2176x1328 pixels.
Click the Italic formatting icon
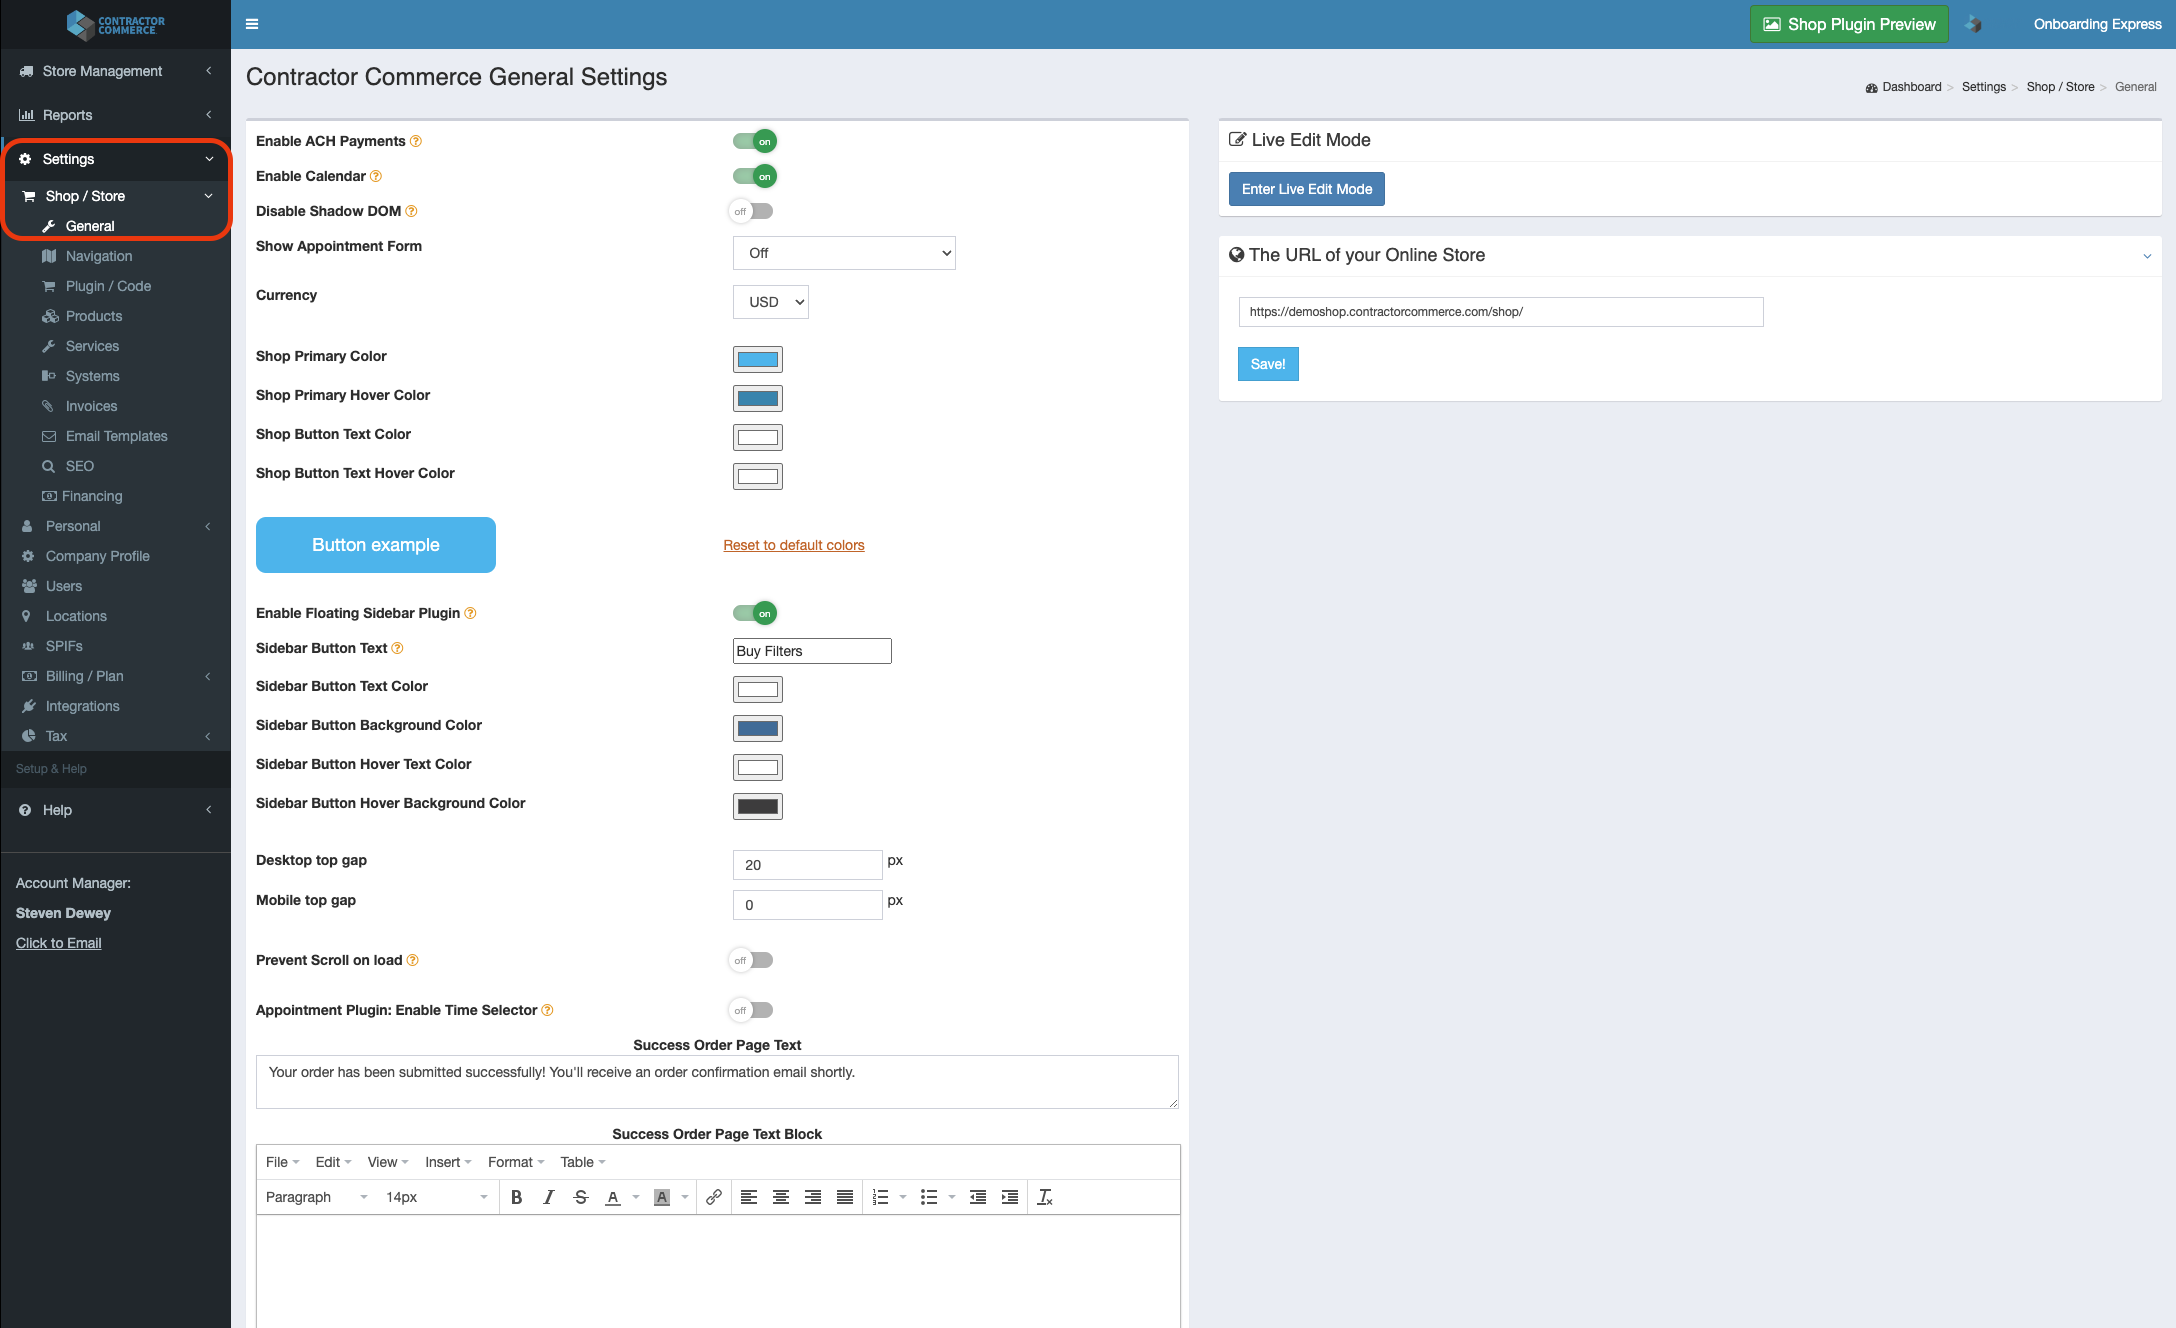pos(548,1197)
